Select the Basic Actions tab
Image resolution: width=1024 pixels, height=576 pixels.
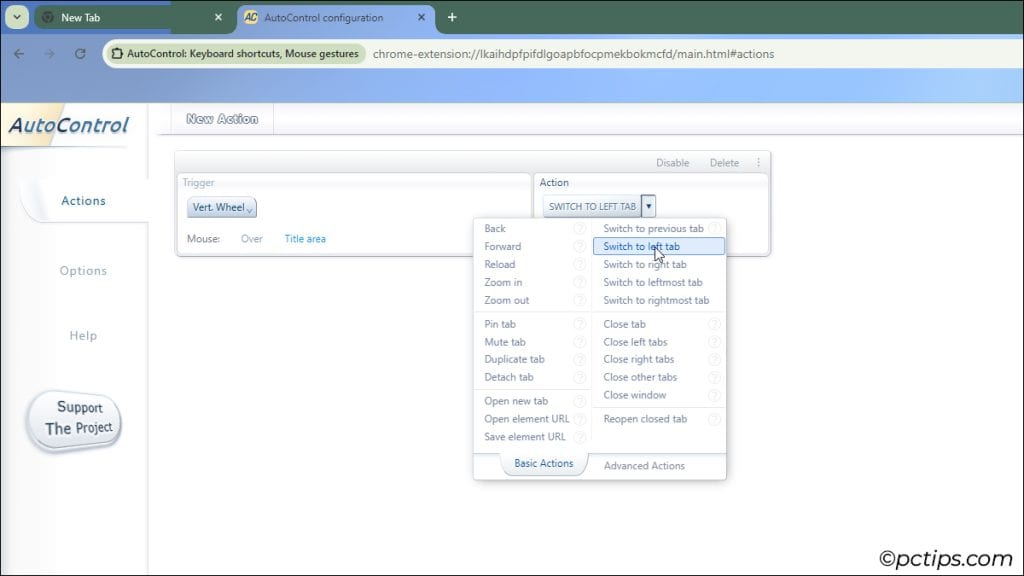pos(543,464)
